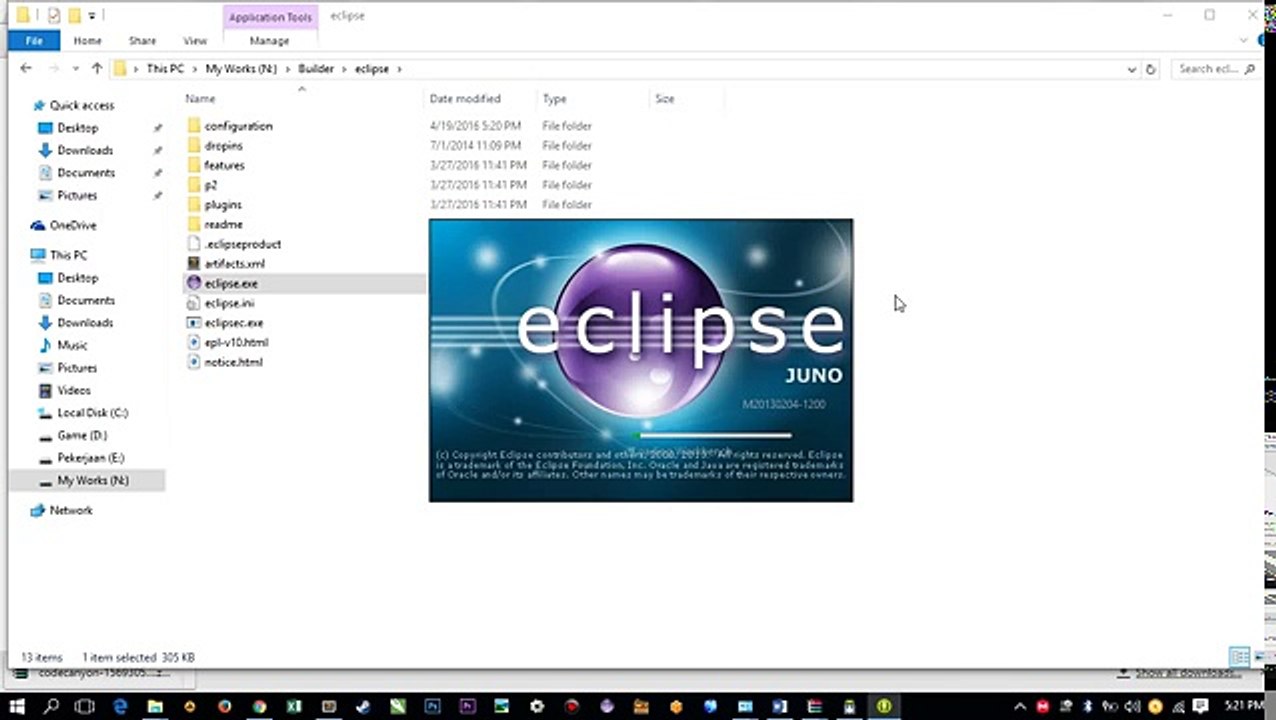Image resolution: width=1276 pixels, height=720 pixels.
Task: Open Steam from the taskbar
Action: point(362,707)
